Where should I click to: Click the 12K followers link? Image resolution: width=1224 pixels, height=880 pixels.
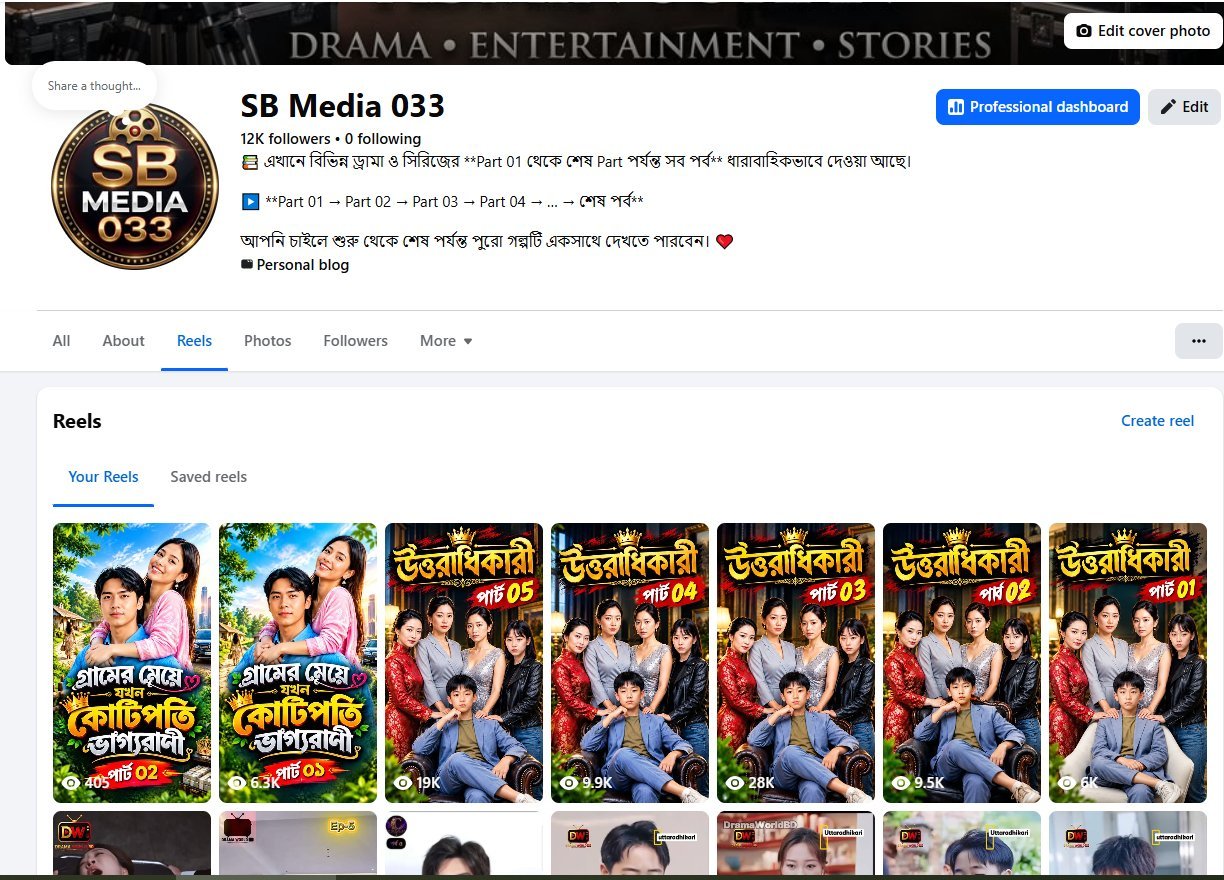tap(285, 139)
